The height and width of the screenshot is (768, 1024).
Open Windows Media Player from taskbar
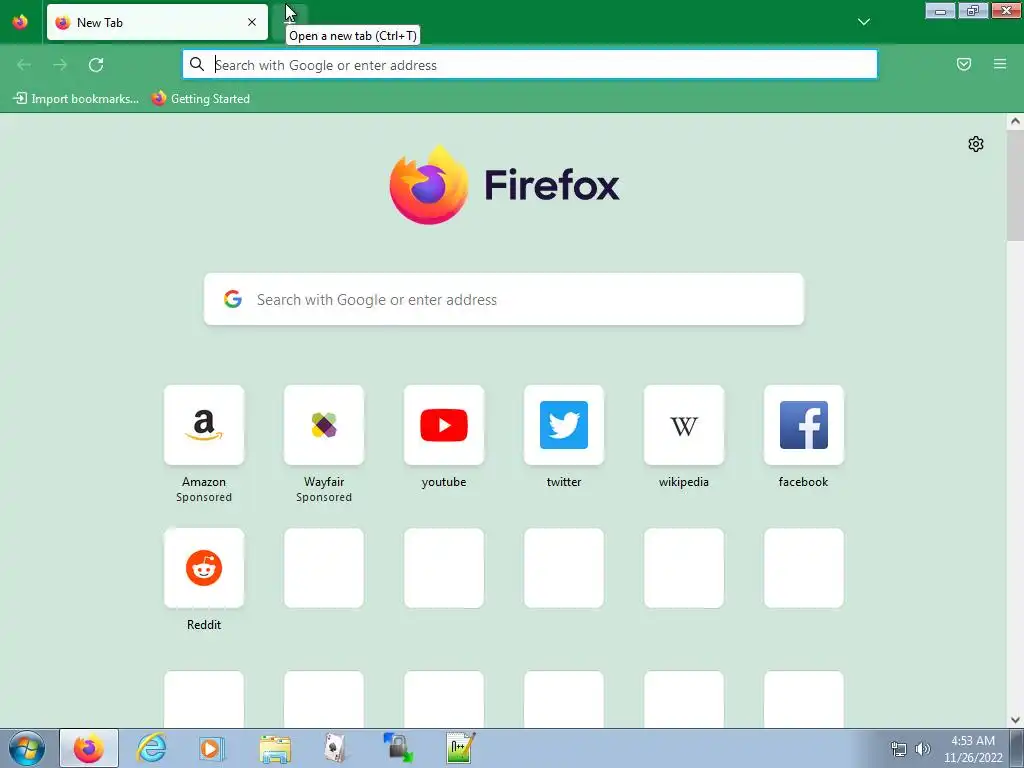(211, 748)
